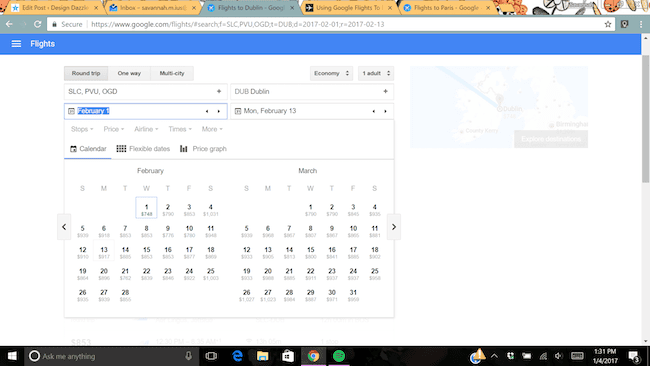Click the volume icon in the system tray
The height and width of the screenshot is (366, 650).
[559, 356]
